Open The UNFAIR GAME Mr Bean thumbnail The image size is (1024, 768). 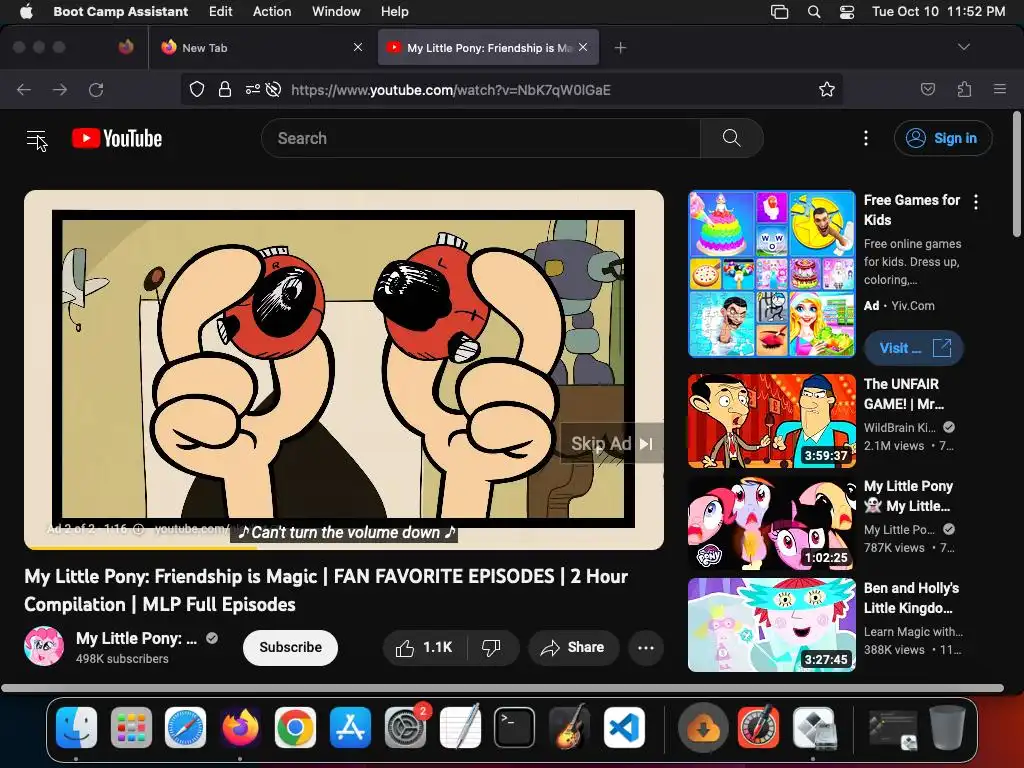point(771,421)
